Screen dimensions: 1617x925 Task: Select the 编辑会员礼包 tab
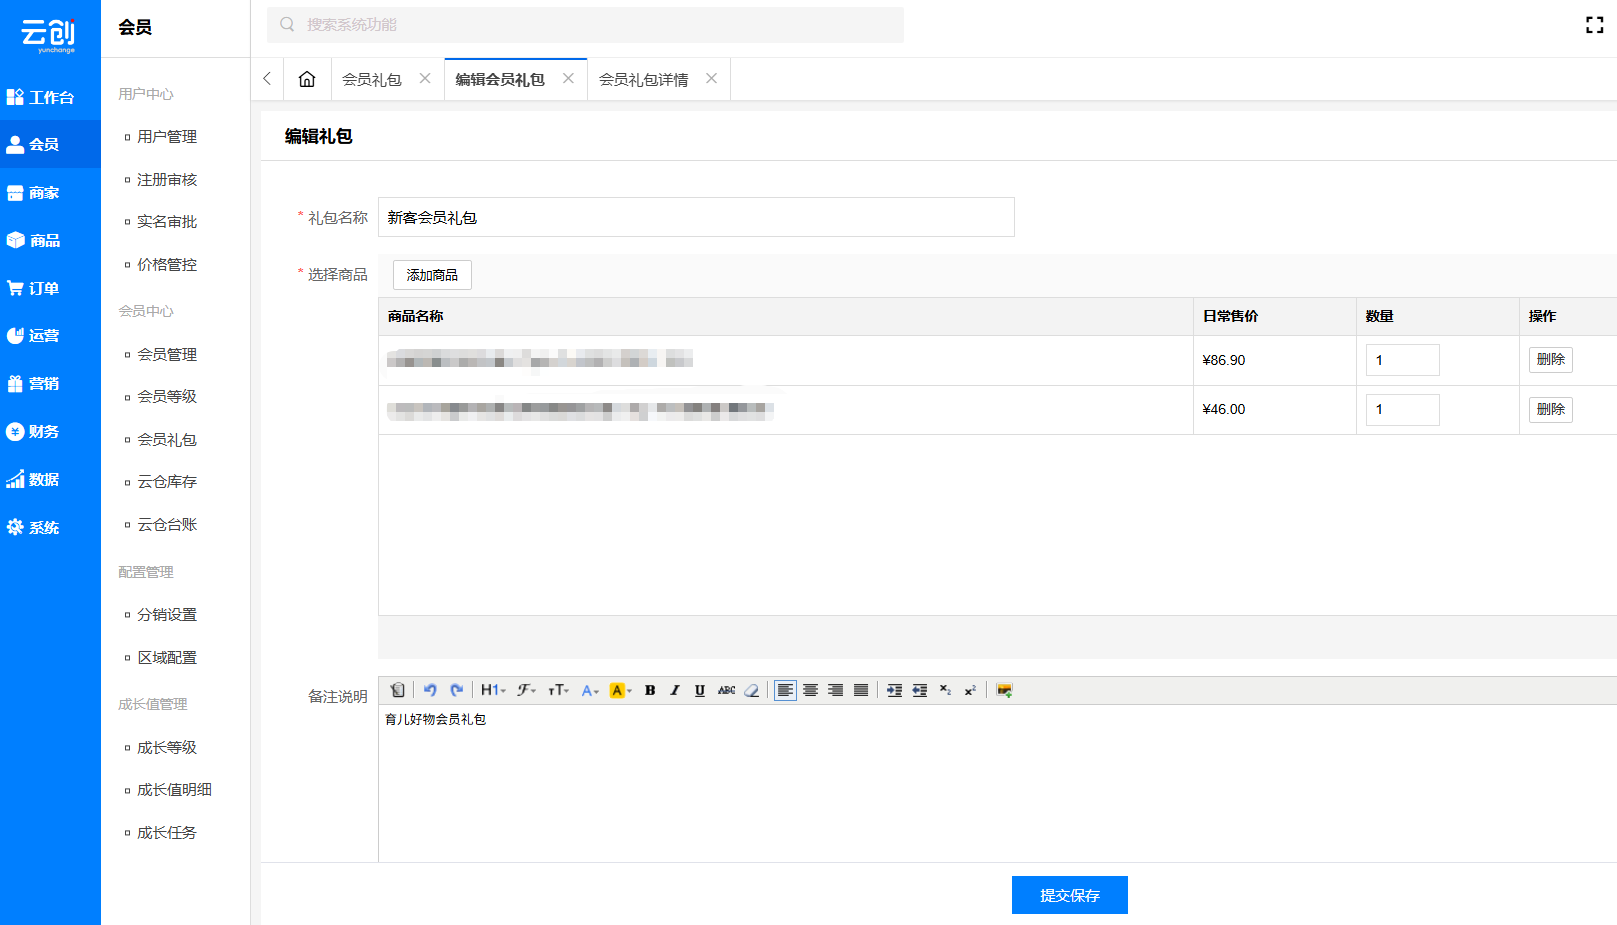pos(500,80)
